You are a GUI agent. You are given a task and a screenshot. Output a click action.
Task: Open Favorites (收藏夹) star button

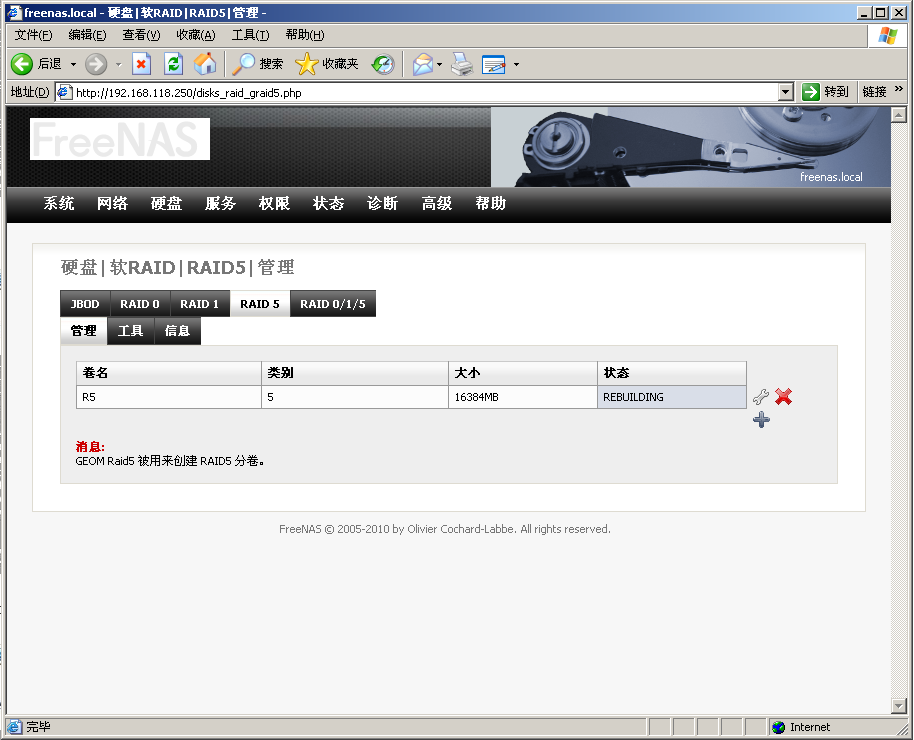[x=326, y=64]
